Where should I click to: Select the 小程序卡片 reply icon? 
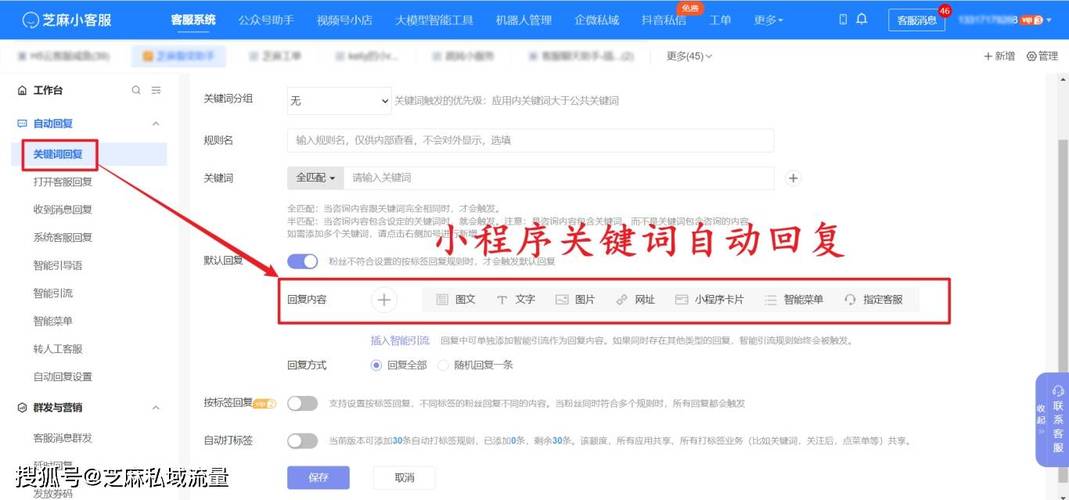(x=682, y=299)
